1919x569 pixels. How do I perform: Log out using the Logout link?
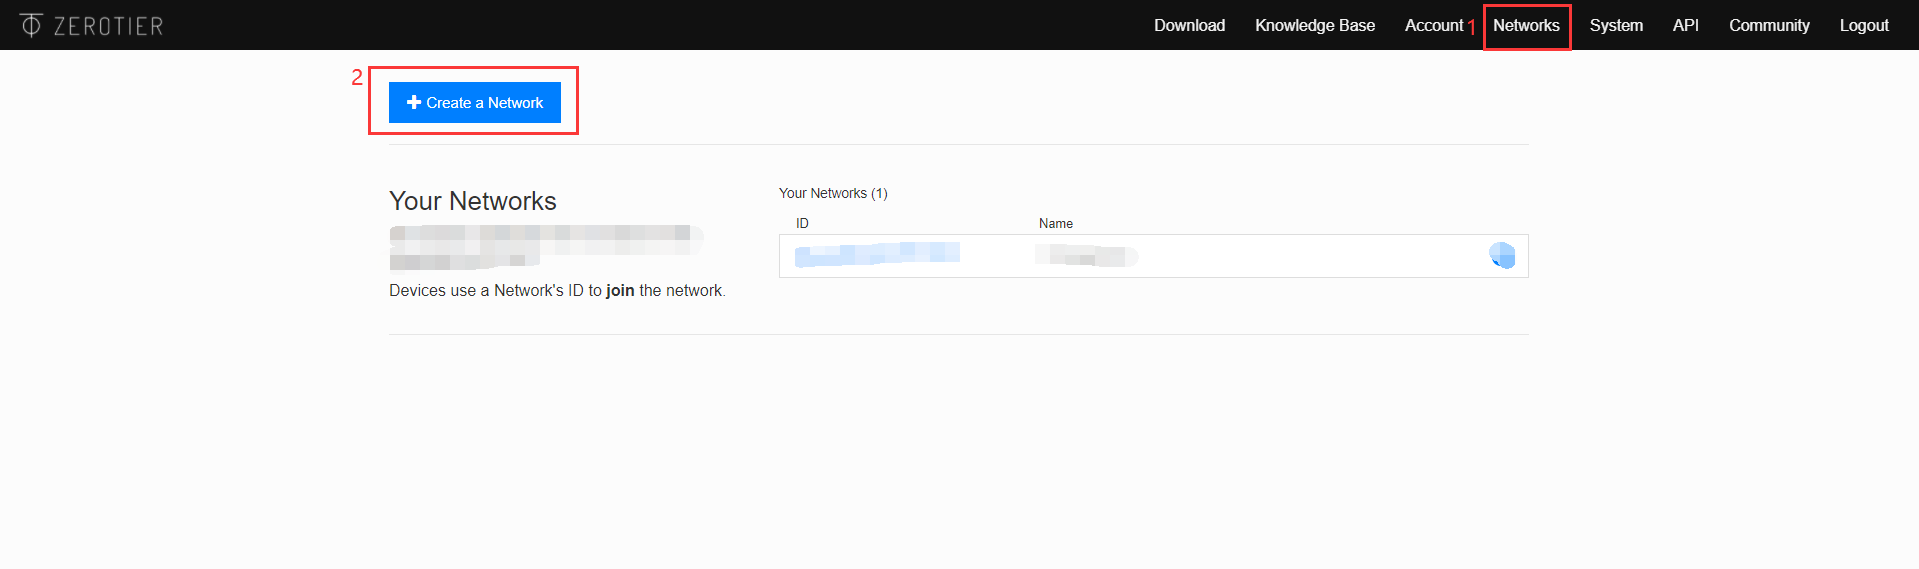pos(1864,25)
